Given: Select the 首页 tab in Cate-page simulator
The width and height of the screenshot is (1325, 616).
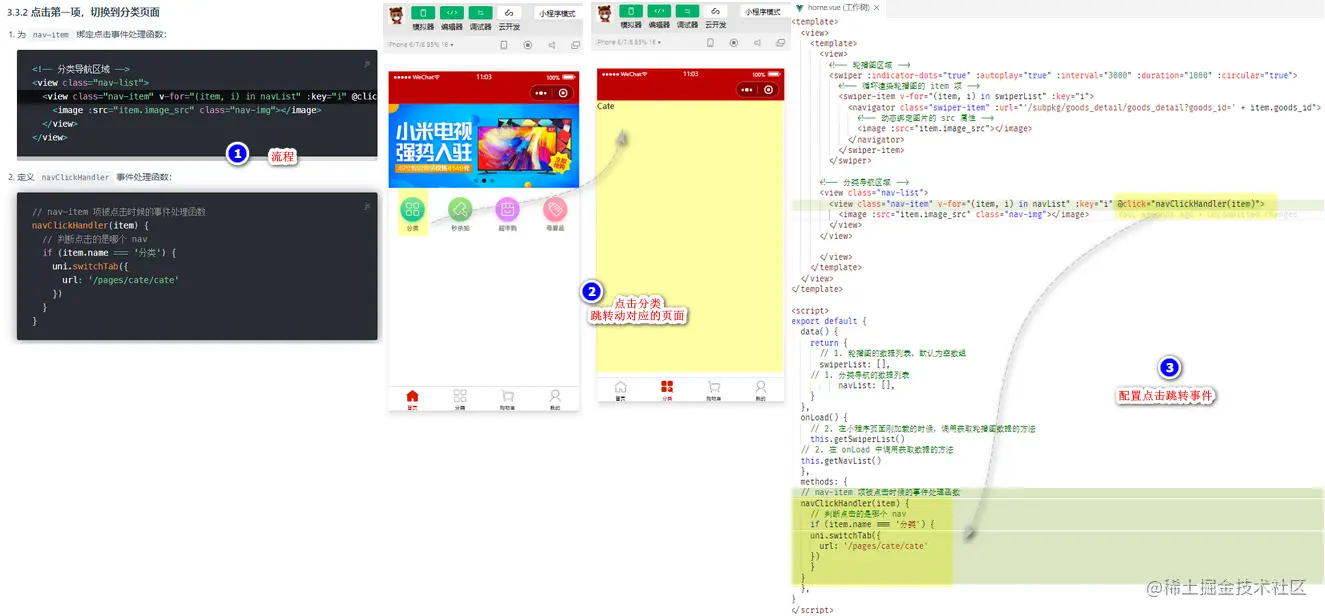Looking at the screenshot, I should coord(620,390).
